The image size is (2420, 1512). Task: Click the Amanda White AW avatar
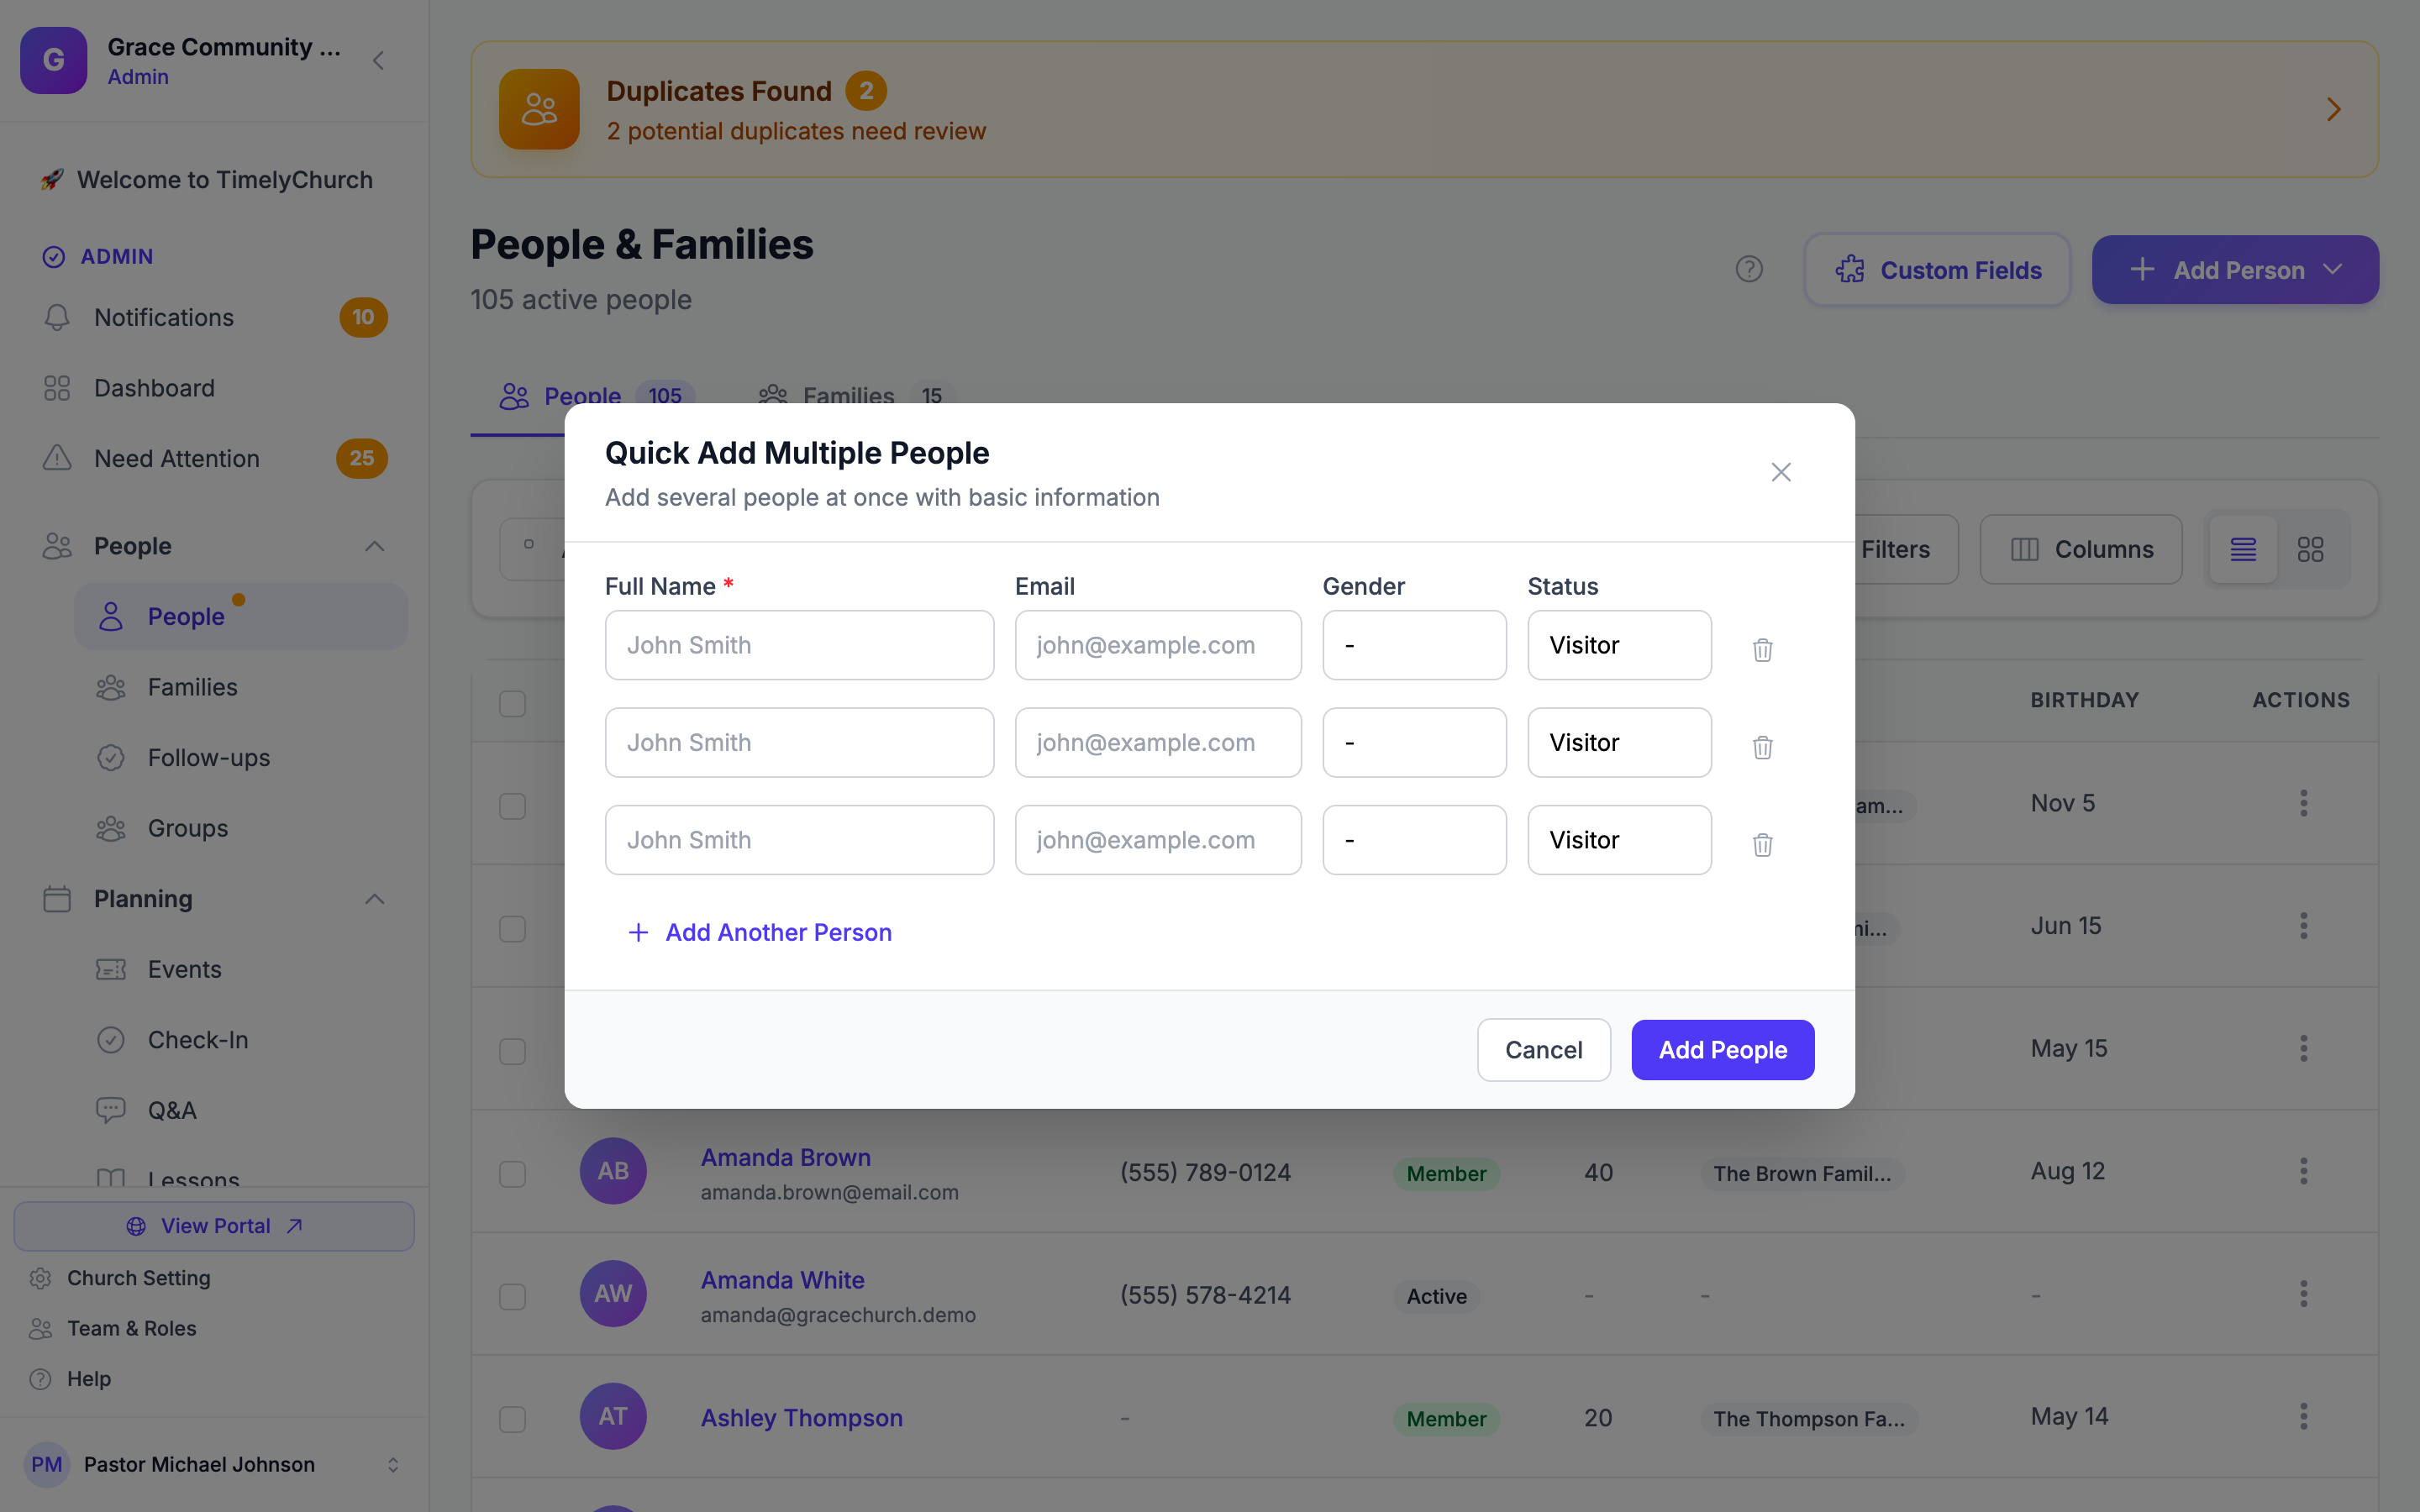[613, 1294]
